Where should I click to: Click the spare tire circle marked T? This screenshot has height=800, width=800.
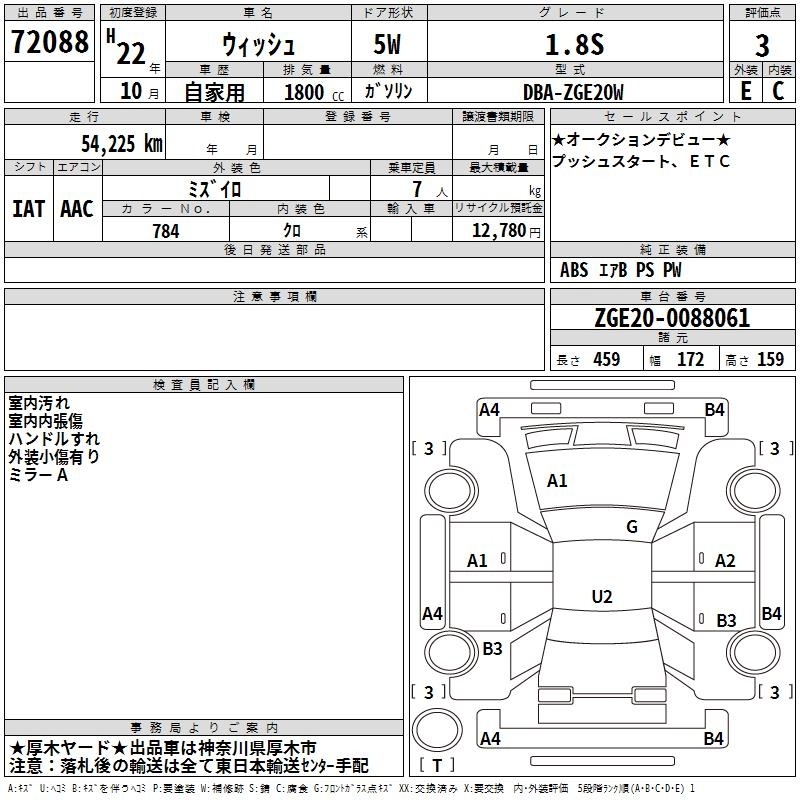(437, 730)
